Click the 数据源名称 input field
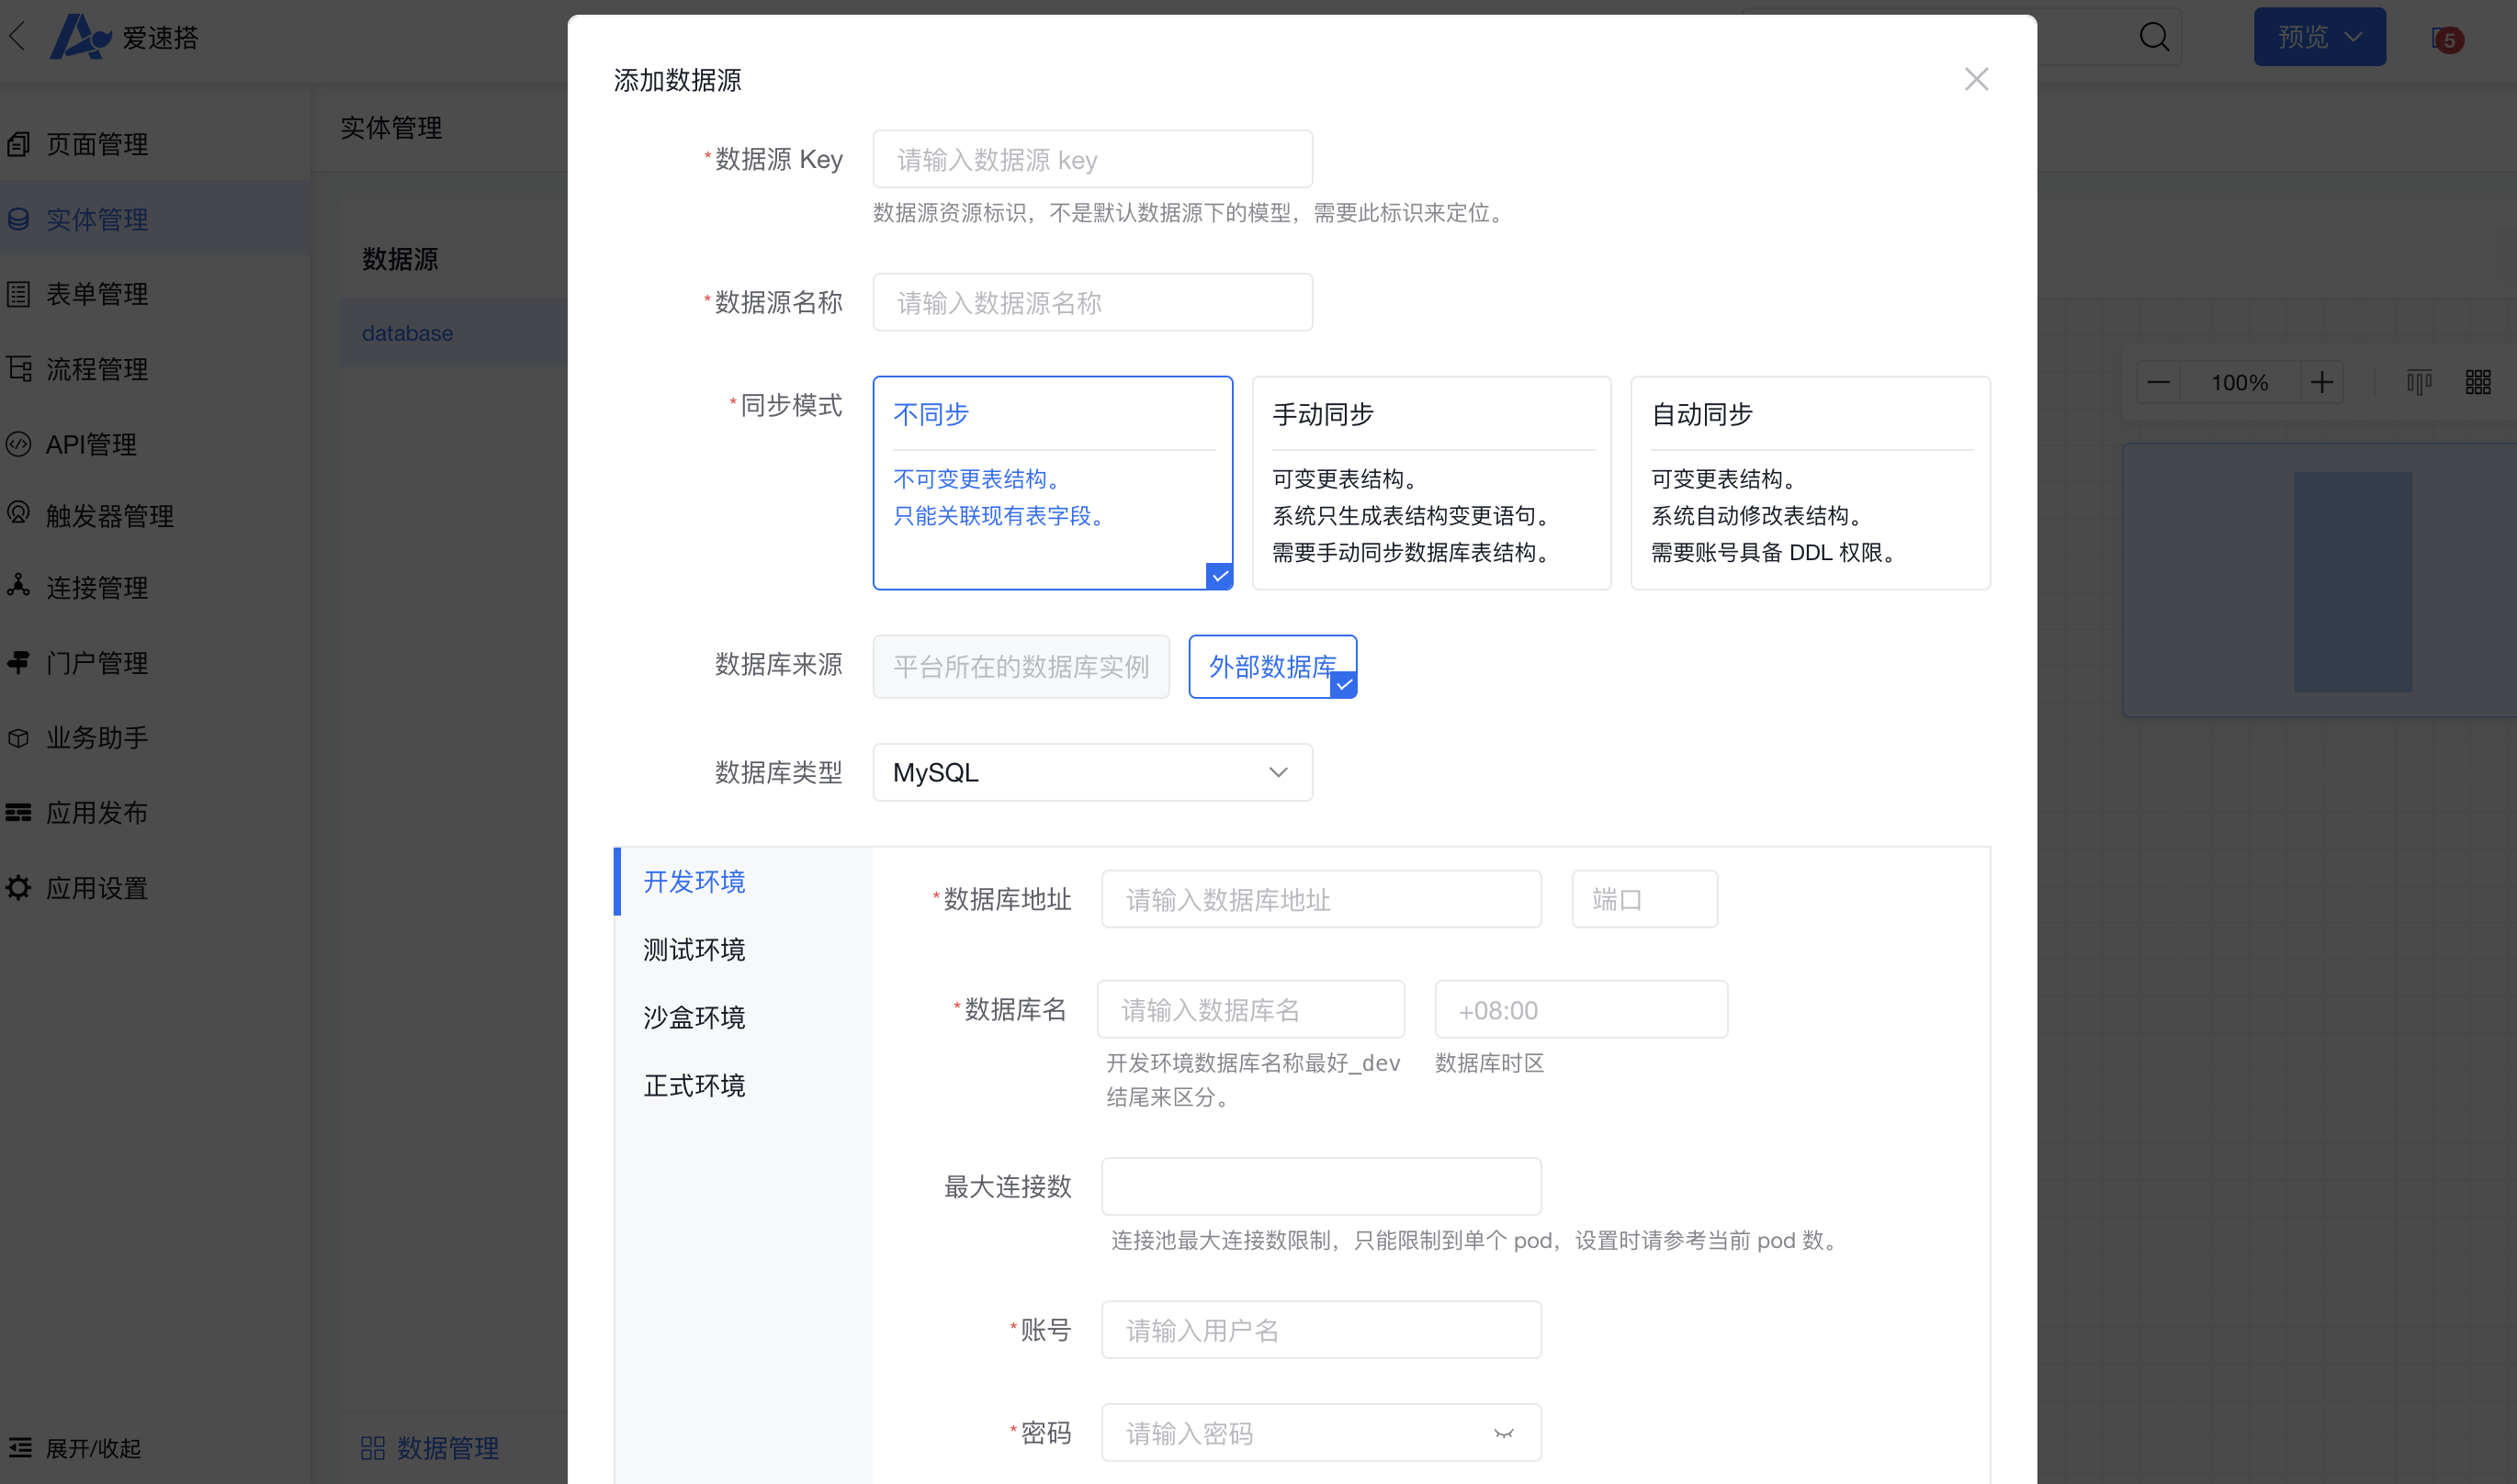Viewport: 2517px width, 1484px height. [x=1092, y=302]
